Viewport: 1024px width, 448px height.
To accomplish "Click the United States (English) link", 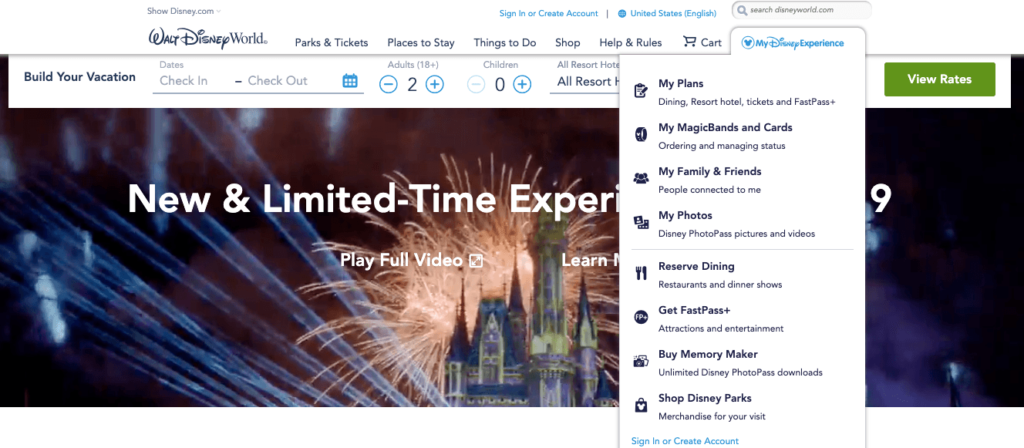I will click(673, 13).
